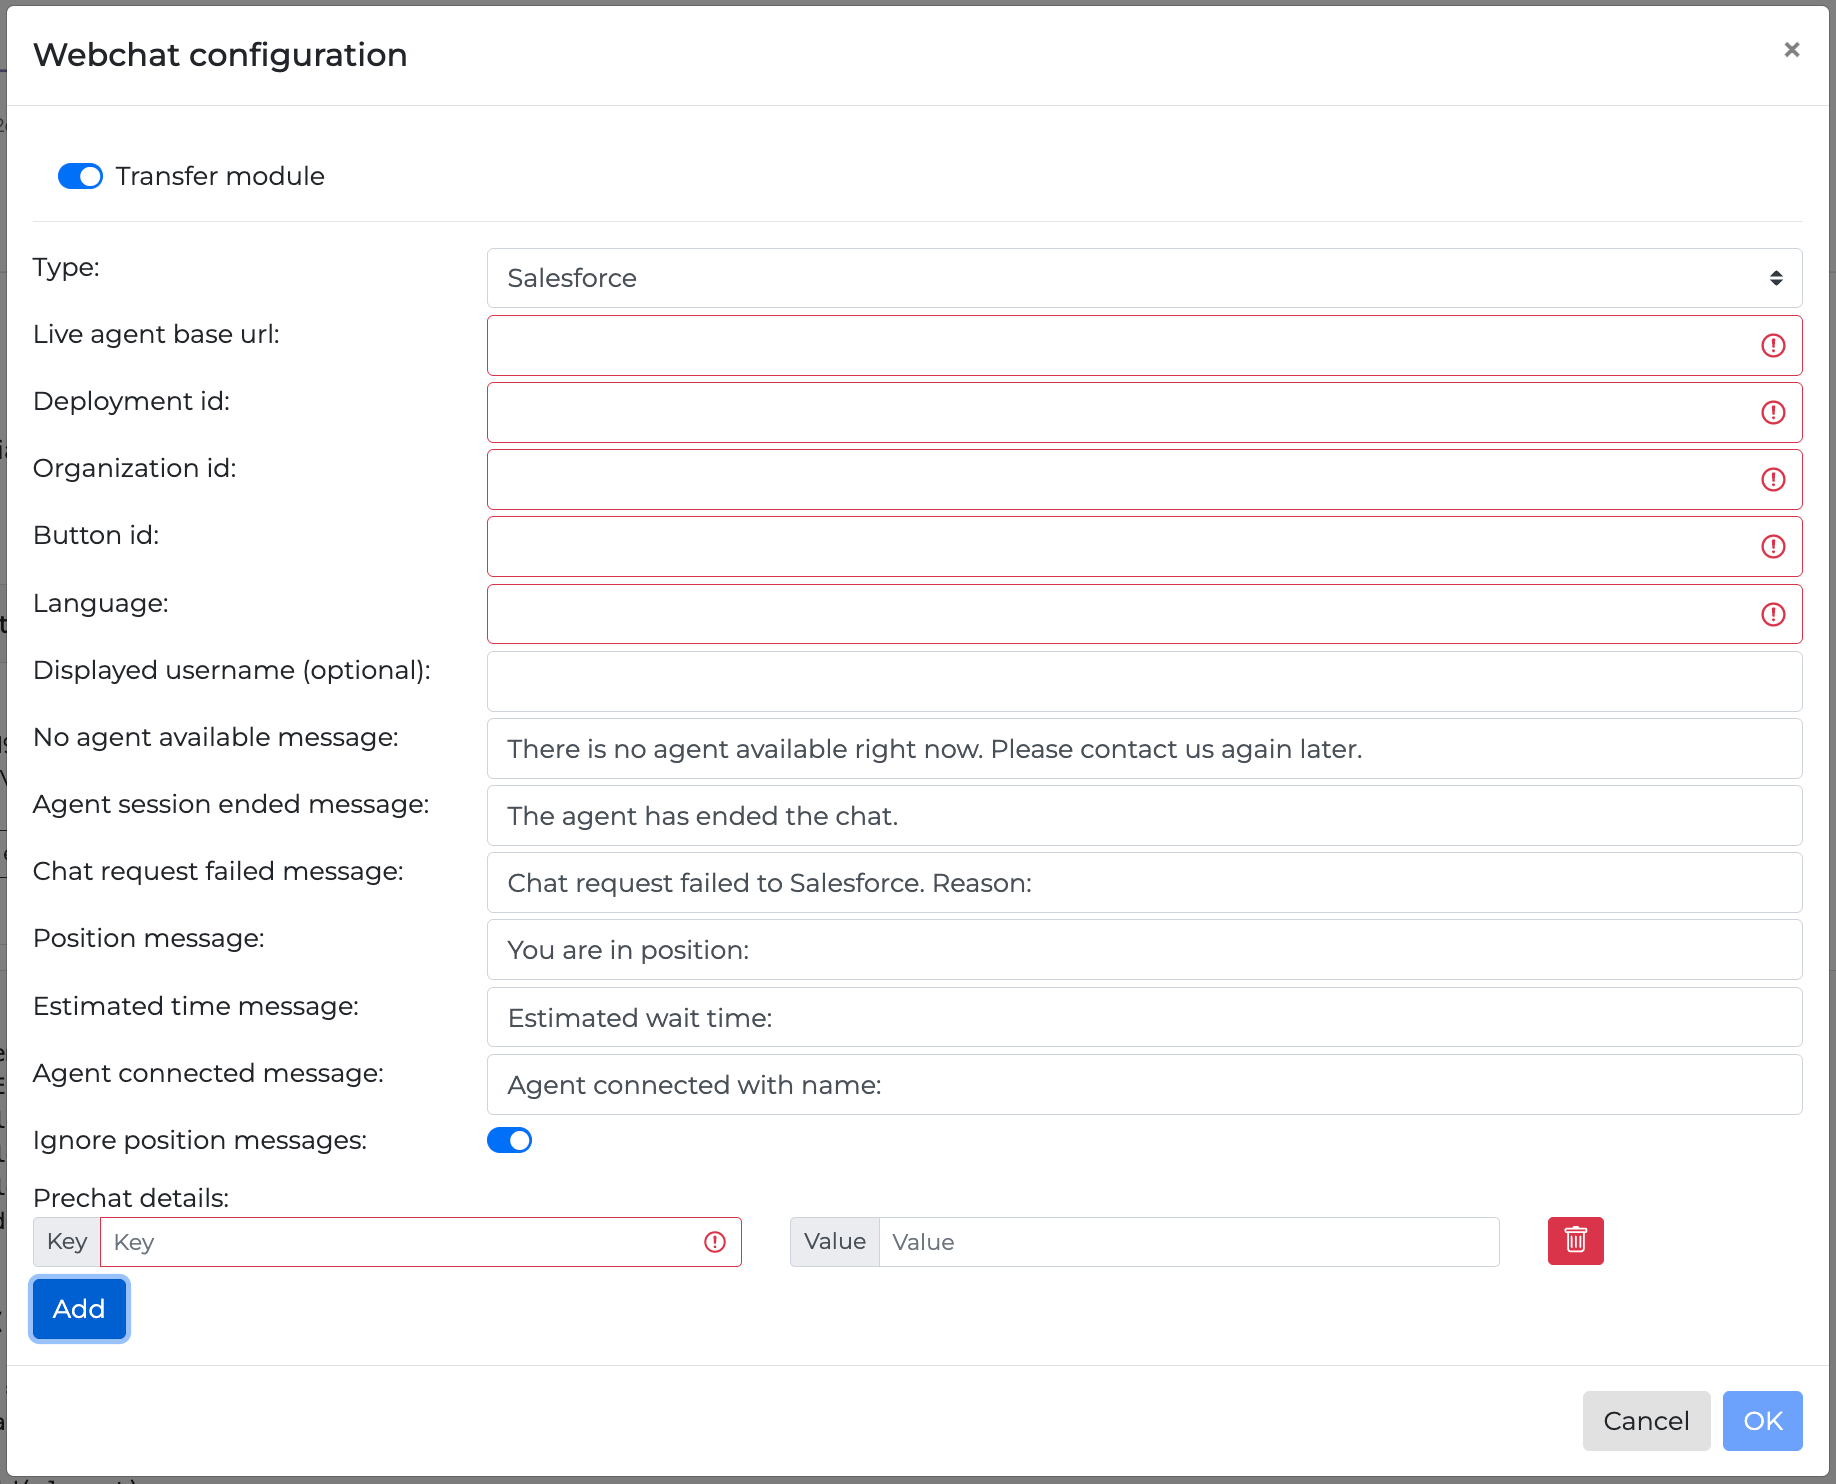1836x1484 pixels.
Task: Click the Live agent base url error icon
Action: click(1772, 346)
